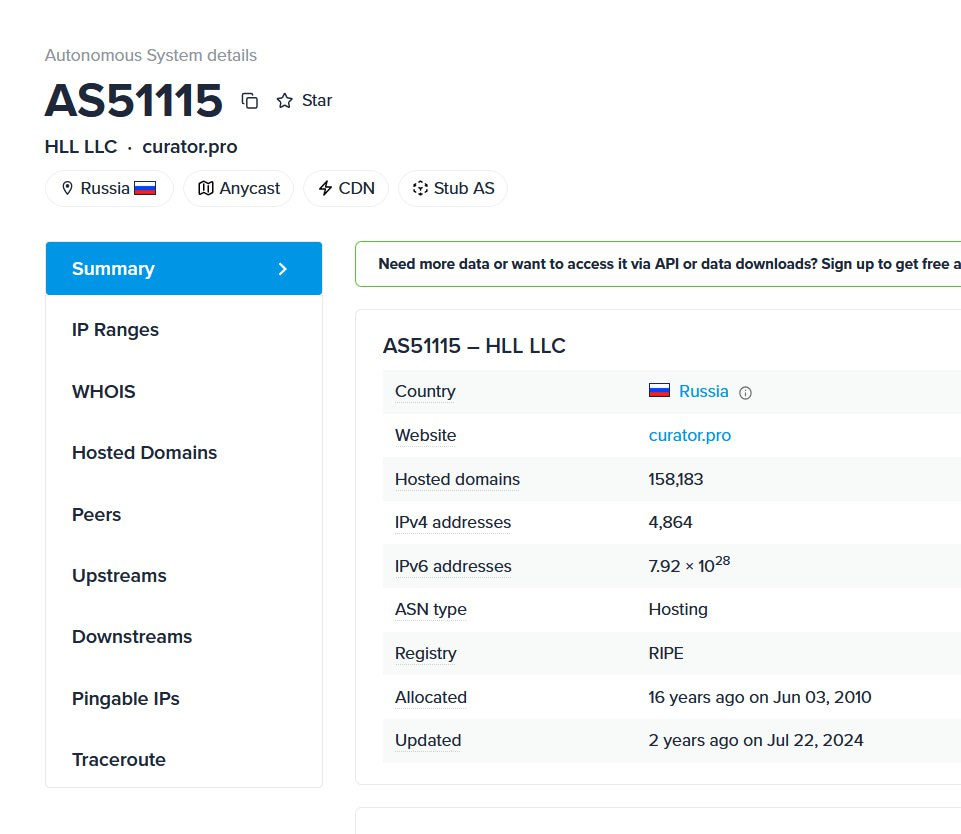Open the Downstreams section

pos(132,637)
